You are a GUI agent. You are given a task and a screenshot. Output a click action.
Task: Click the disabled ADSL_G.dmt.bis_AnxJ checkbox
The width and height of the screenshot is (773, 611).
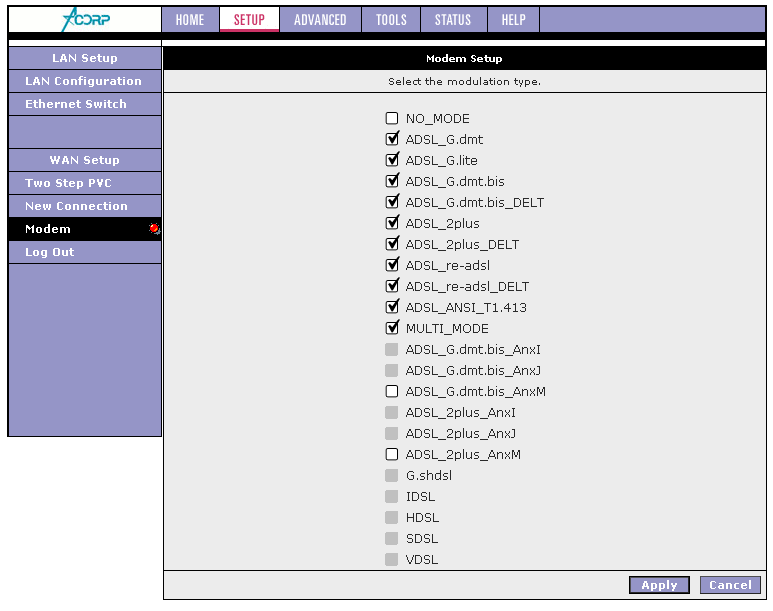click(x=392, y=370)
